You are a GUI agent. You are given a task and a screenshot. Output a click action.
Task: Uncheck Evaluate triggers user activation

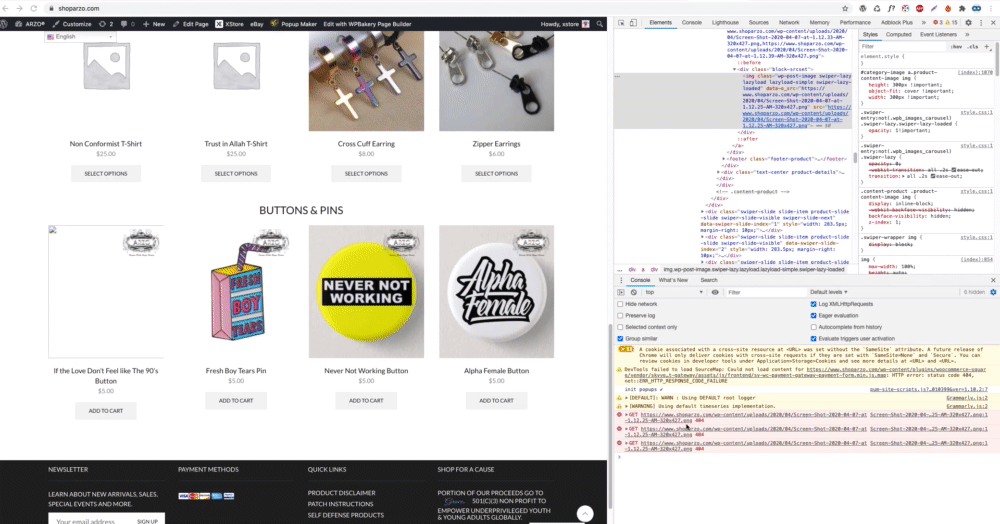[813, 338]
